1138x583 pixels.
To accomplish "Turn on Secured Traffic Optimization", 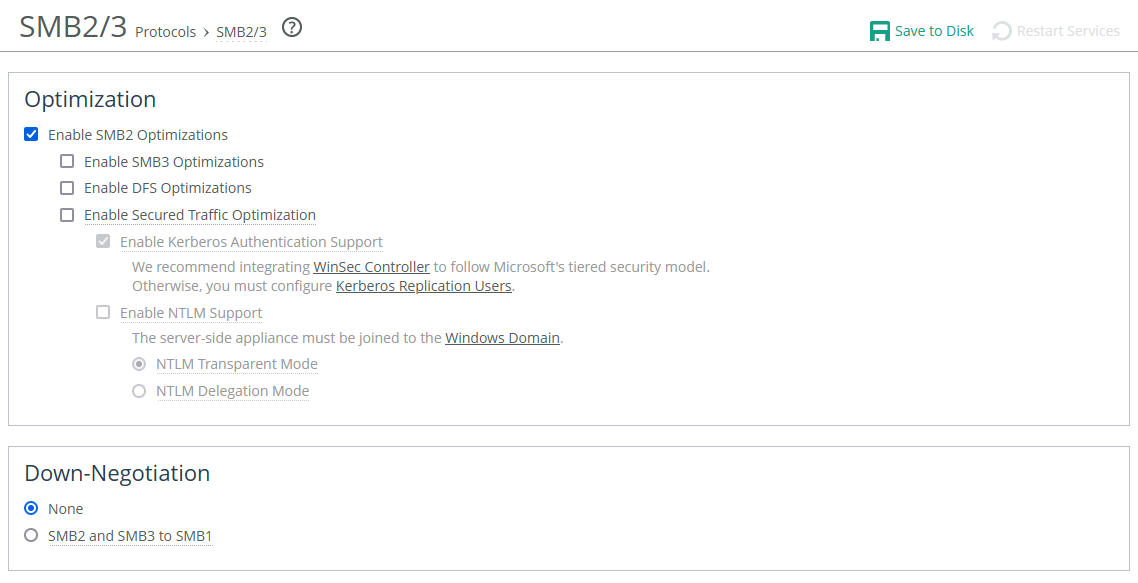I will pos(67,215).
